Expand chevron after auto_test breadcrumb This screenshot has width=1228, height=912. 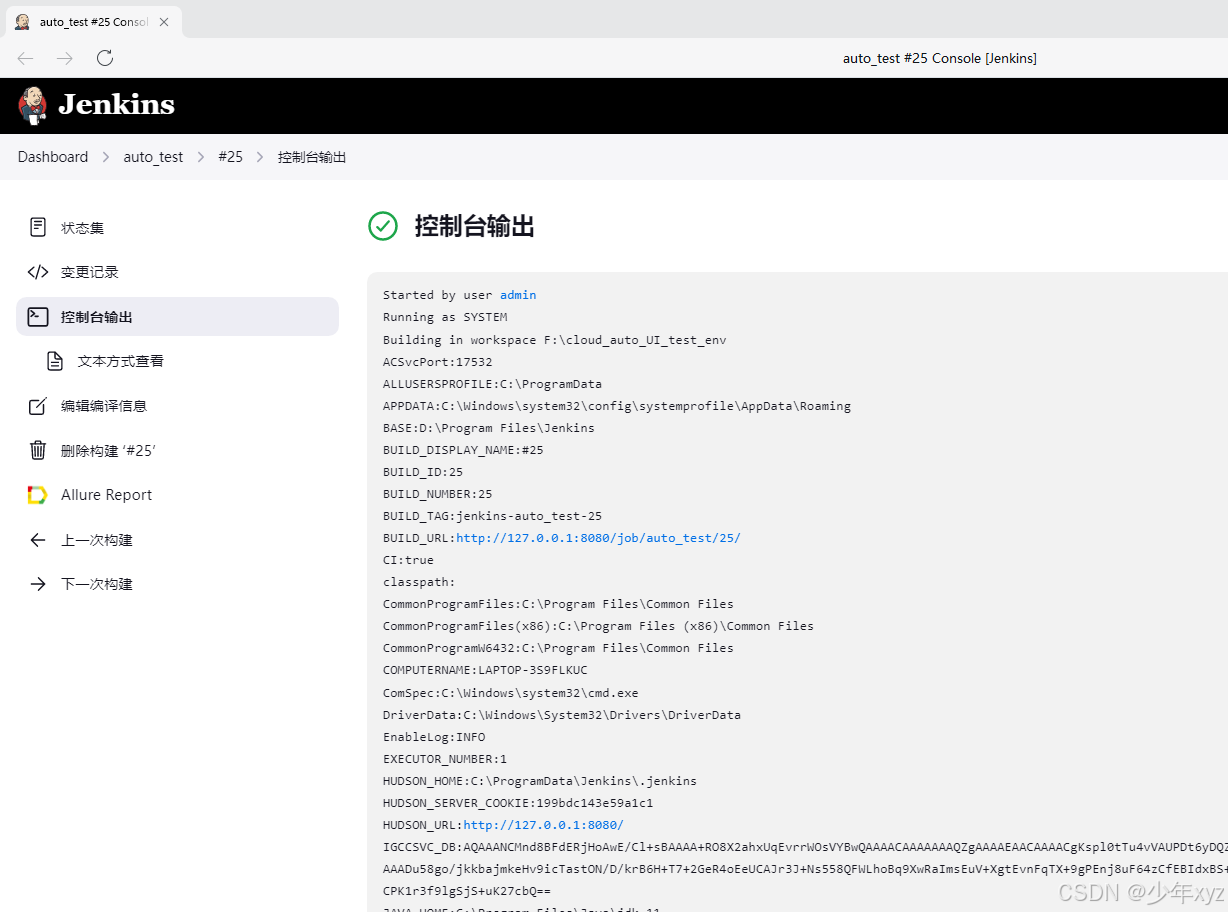pyautogui.click(x=201, y=157)
